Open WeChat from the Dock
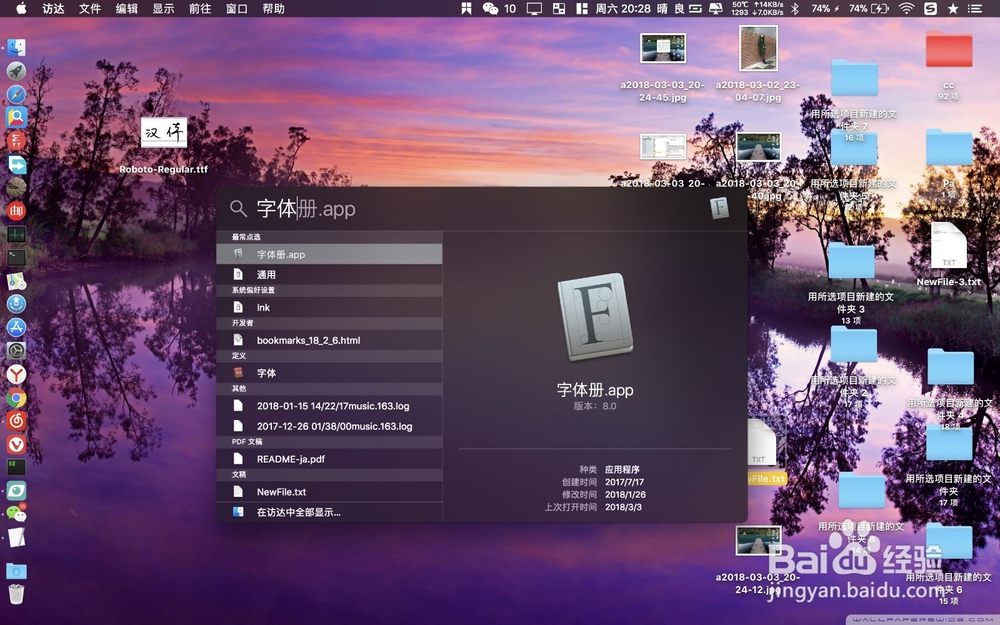The width and height of the screenshot is (1000, 625). click(17, 514)
